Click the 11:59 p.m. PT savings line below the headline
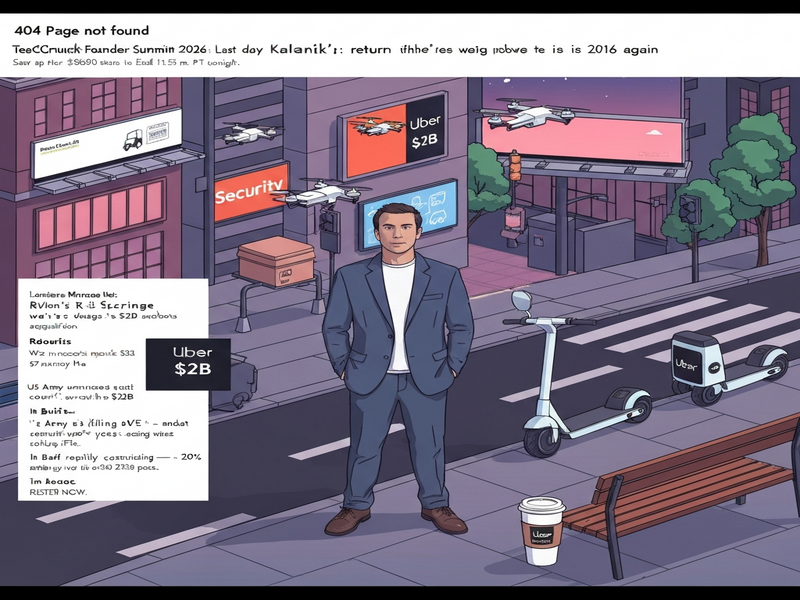 pos(126,63)
